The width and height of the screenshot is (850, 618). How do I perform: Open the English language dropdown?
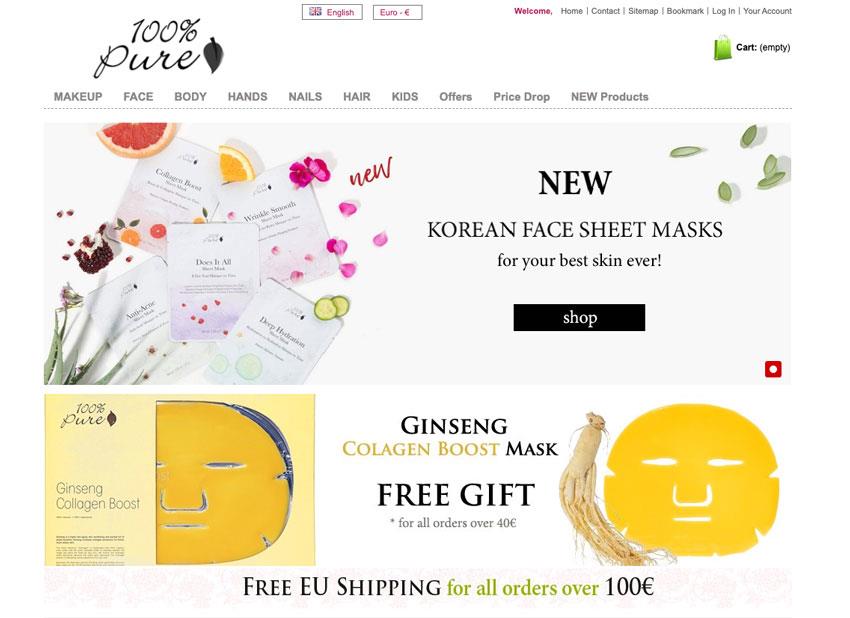(x=332, y=12)
